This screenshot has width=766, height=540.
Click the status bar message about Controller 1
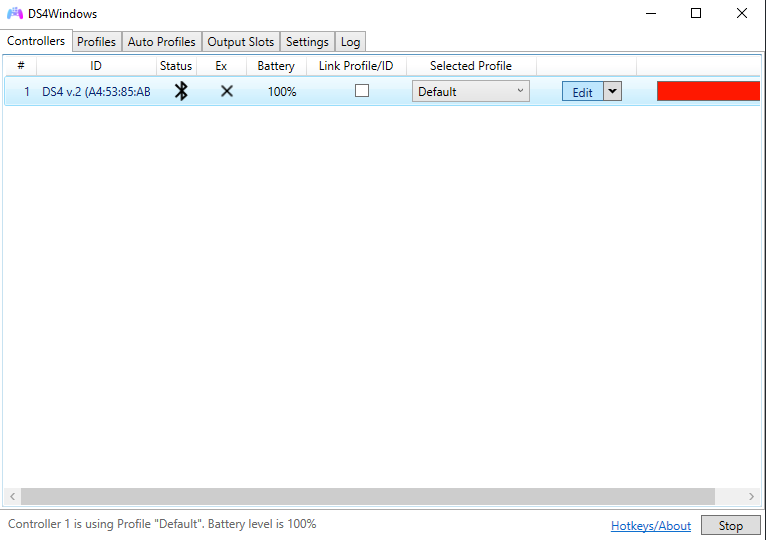pos(162,524)
